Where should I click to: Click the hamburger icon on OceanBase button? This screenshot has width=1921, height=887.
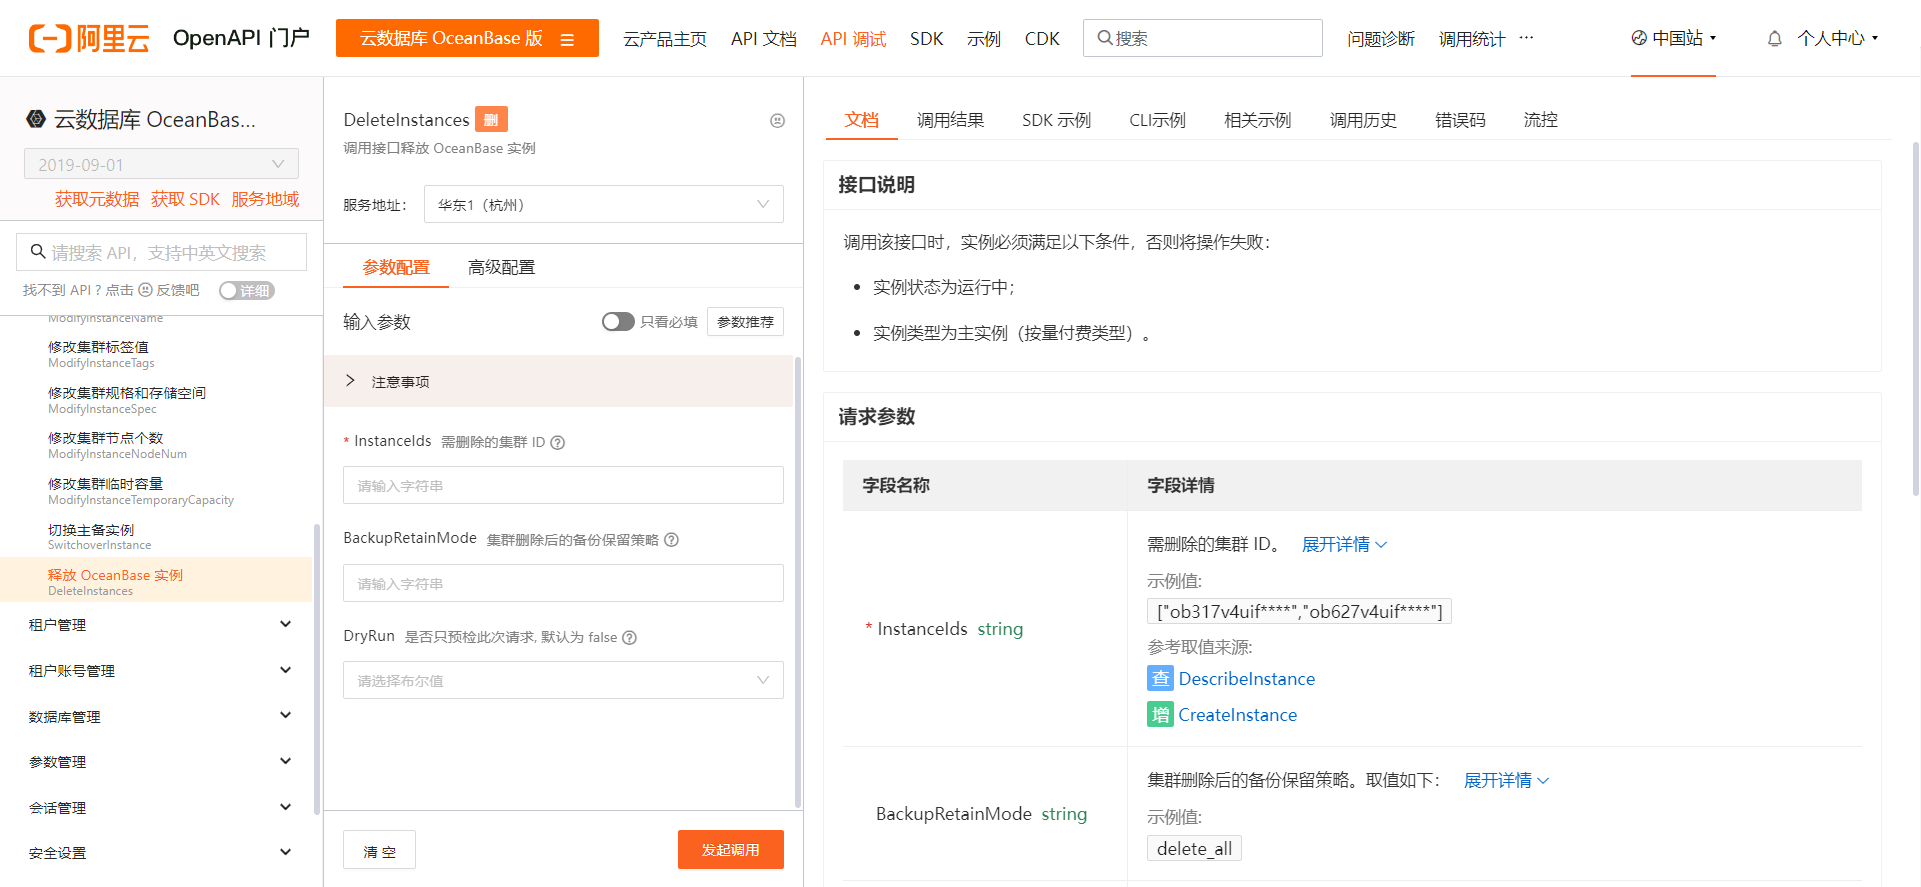point(567,40)
